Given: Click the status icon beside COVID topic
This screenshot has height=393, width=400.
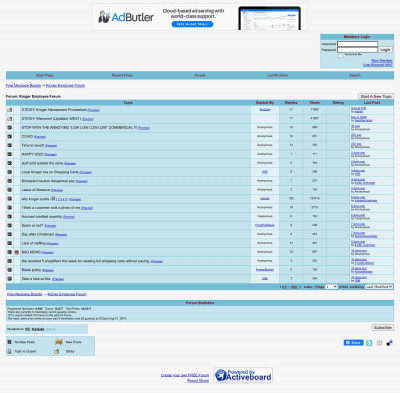Looking at the screenshot, I should (x=10, y=136).
